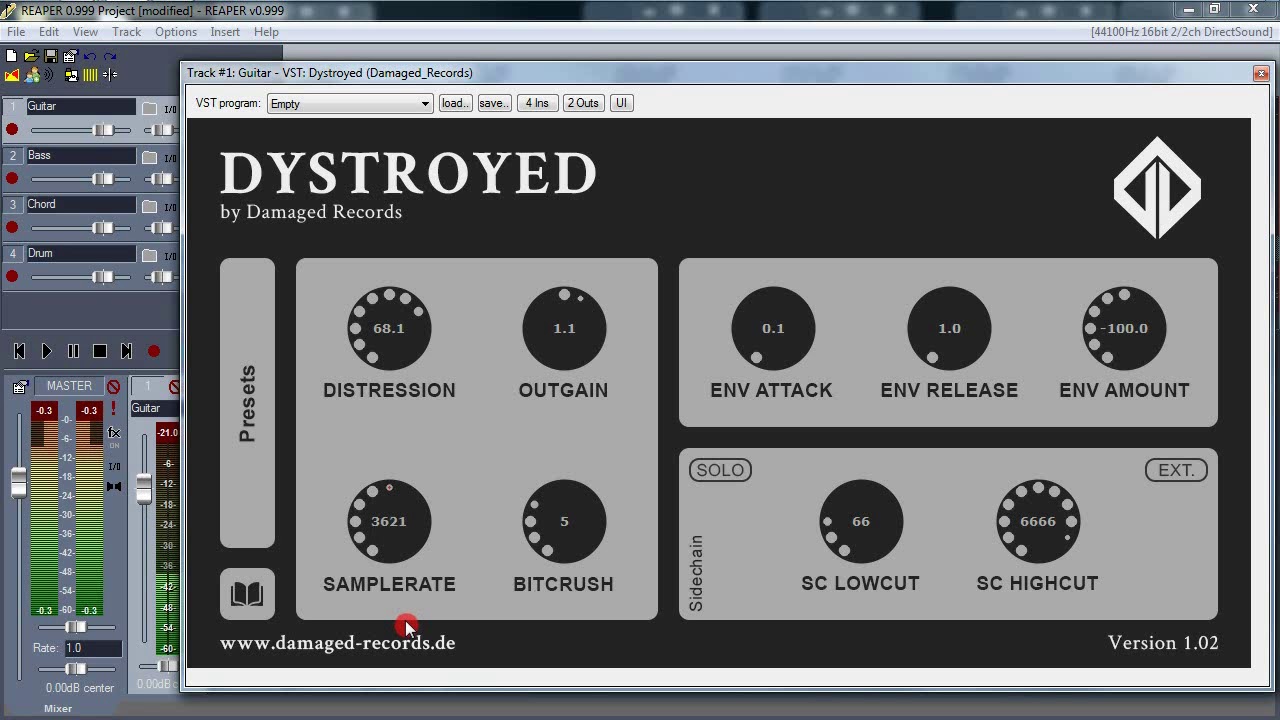Click the 4 Ins button
The height and width of the screenshot is (720, 1280).
click(537, 103)
